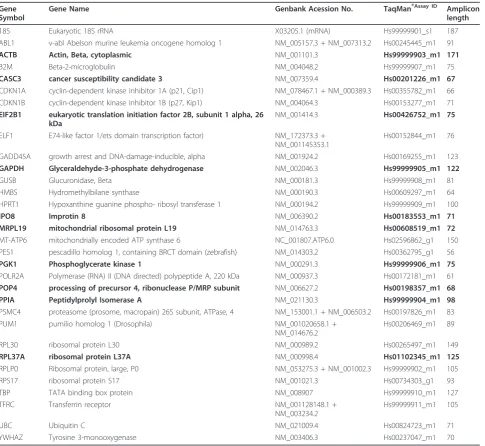Image resolution: width=485 pixels, height=446 pixels.
Task: Click amplicon length '187' for 18S
Action: point(452,31)
